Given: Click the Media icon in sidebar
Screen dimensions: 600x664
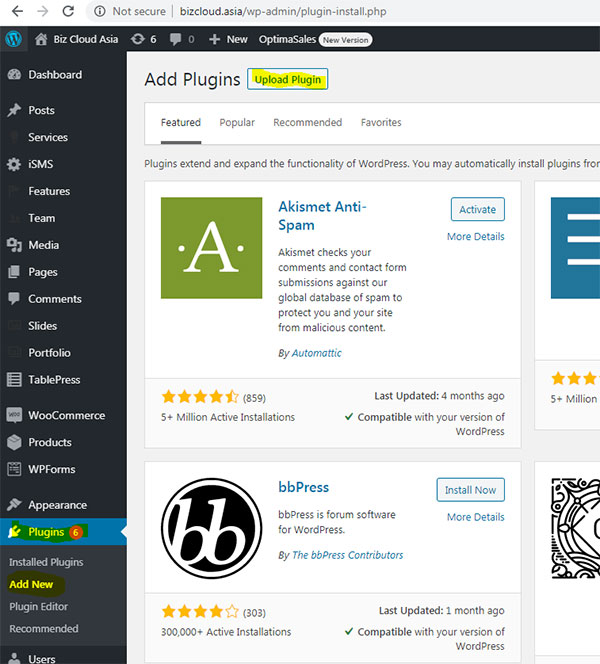Looking at the screenshot, I should point(14,245).
